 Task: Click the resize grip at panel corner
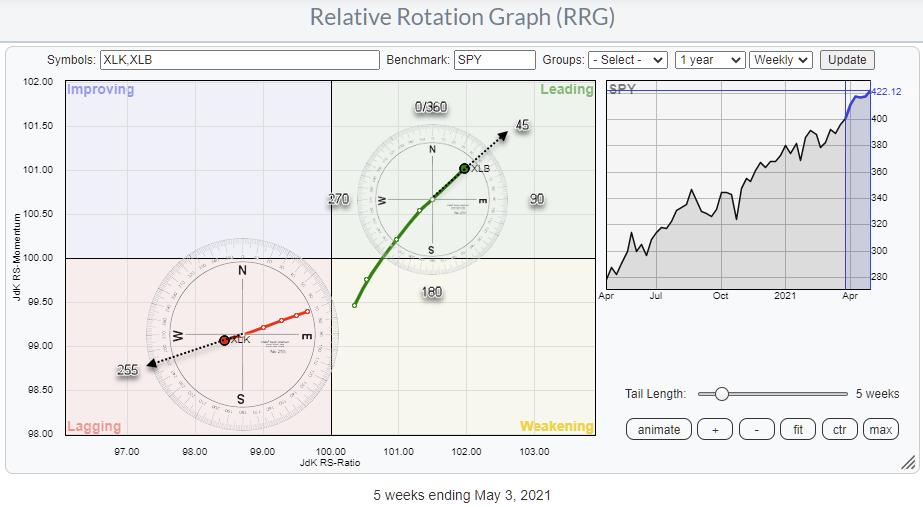[908, 462]
